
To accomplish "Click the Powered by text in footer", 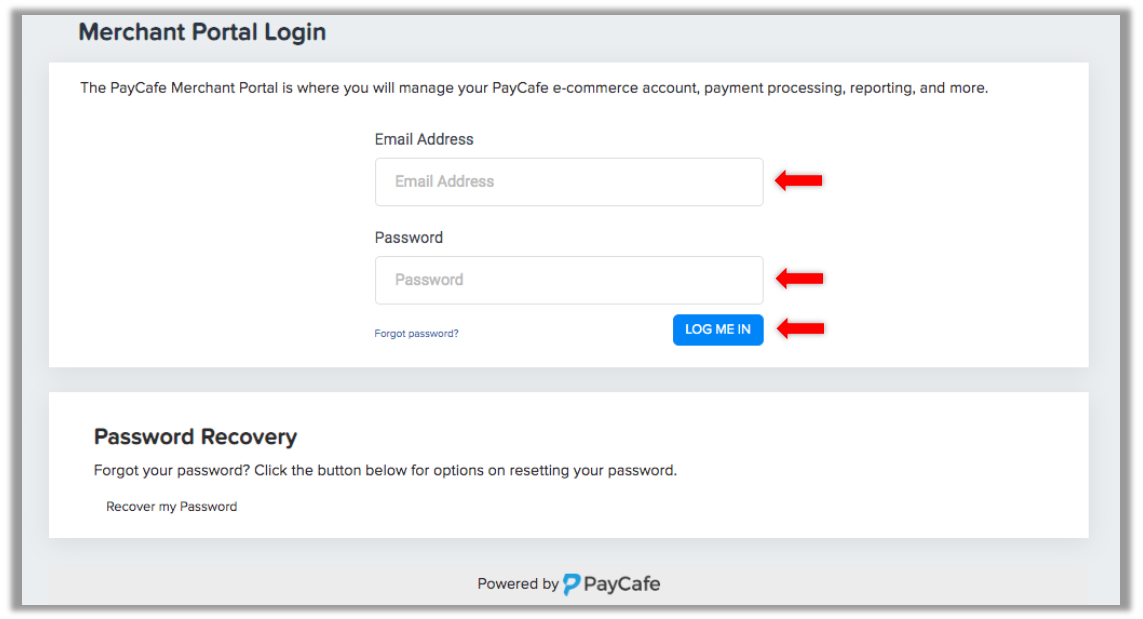I will click(x=518, y=584).
